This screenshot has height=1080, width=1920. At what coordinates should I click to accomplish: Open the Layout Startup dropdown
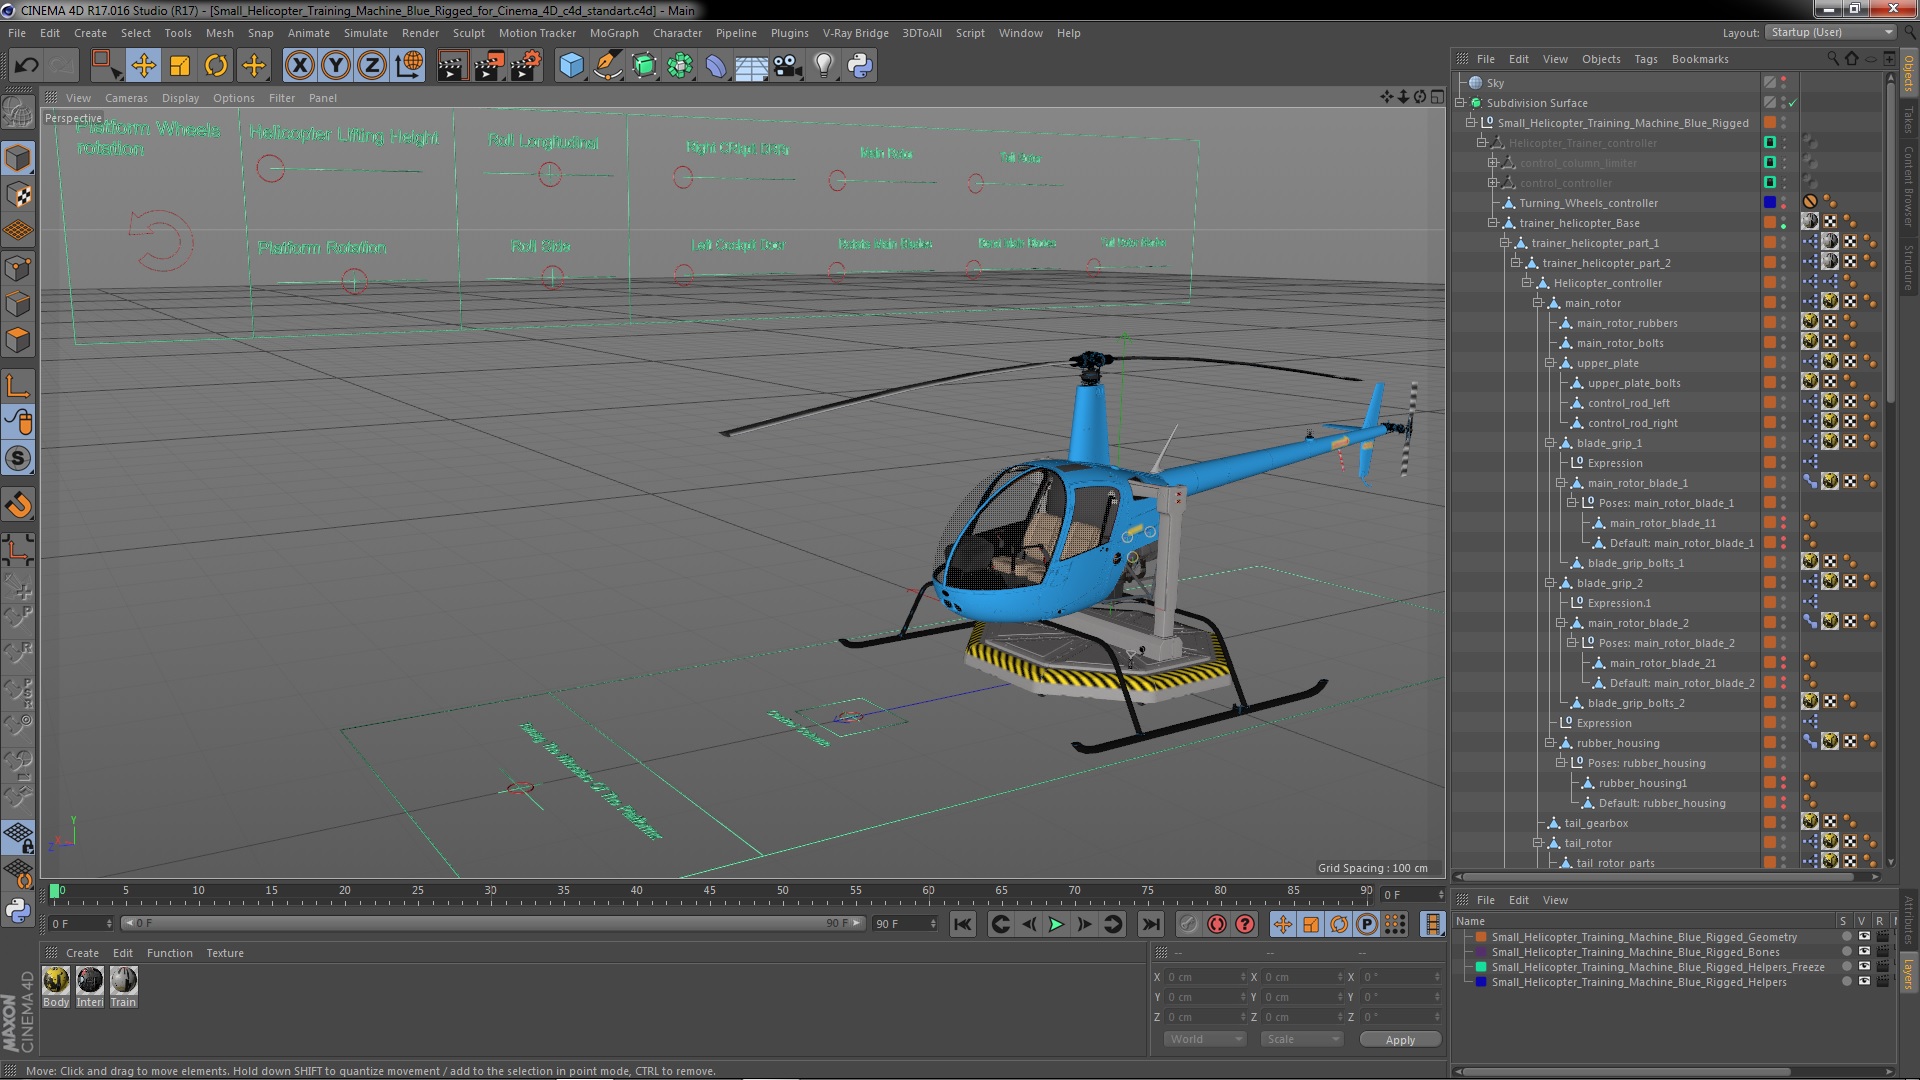[1830, 33]
